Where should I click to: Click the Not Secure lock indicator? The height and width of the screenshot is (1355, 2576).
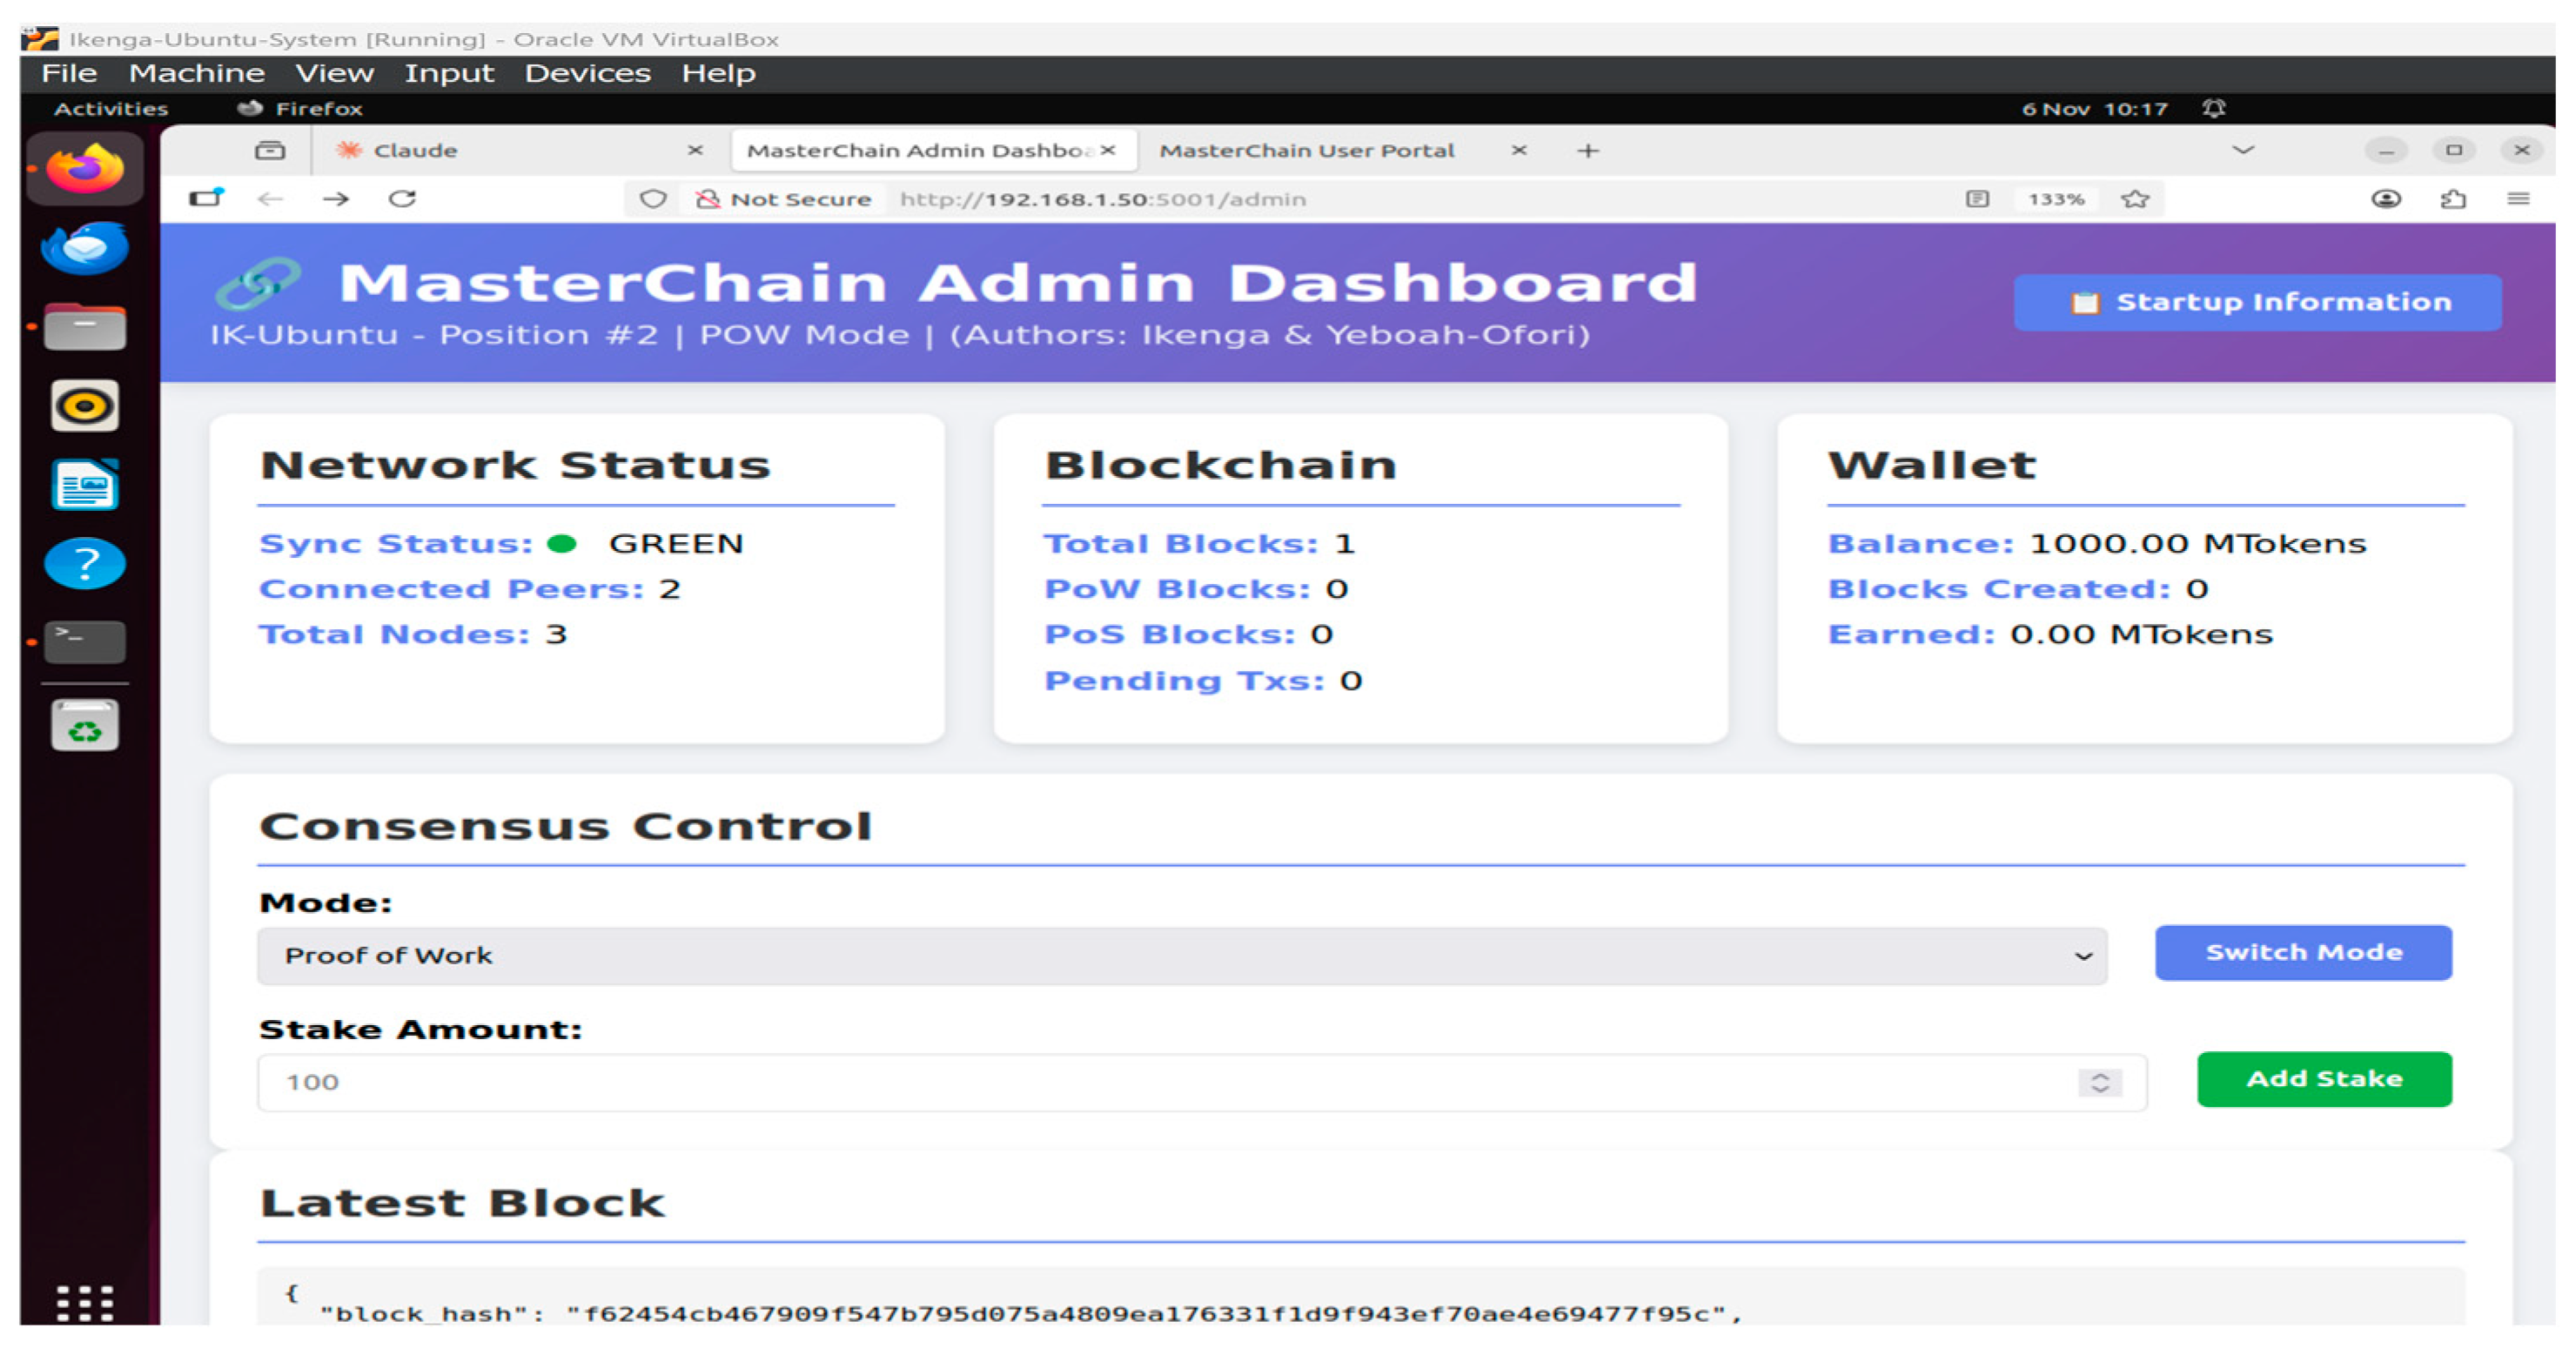click(x=784, y=199)
